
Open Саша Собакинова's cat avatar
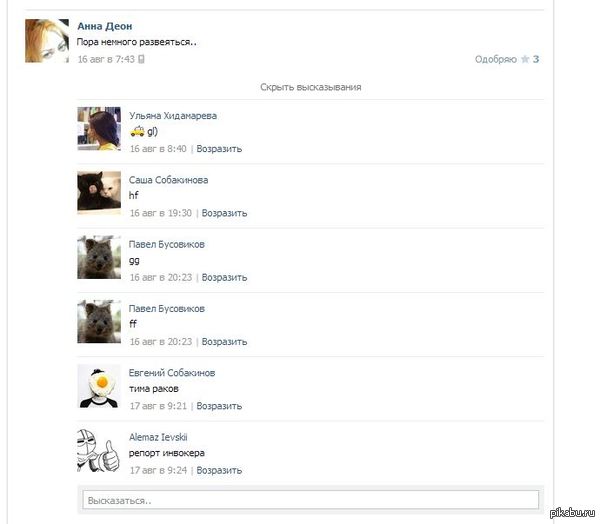(99, 191)
